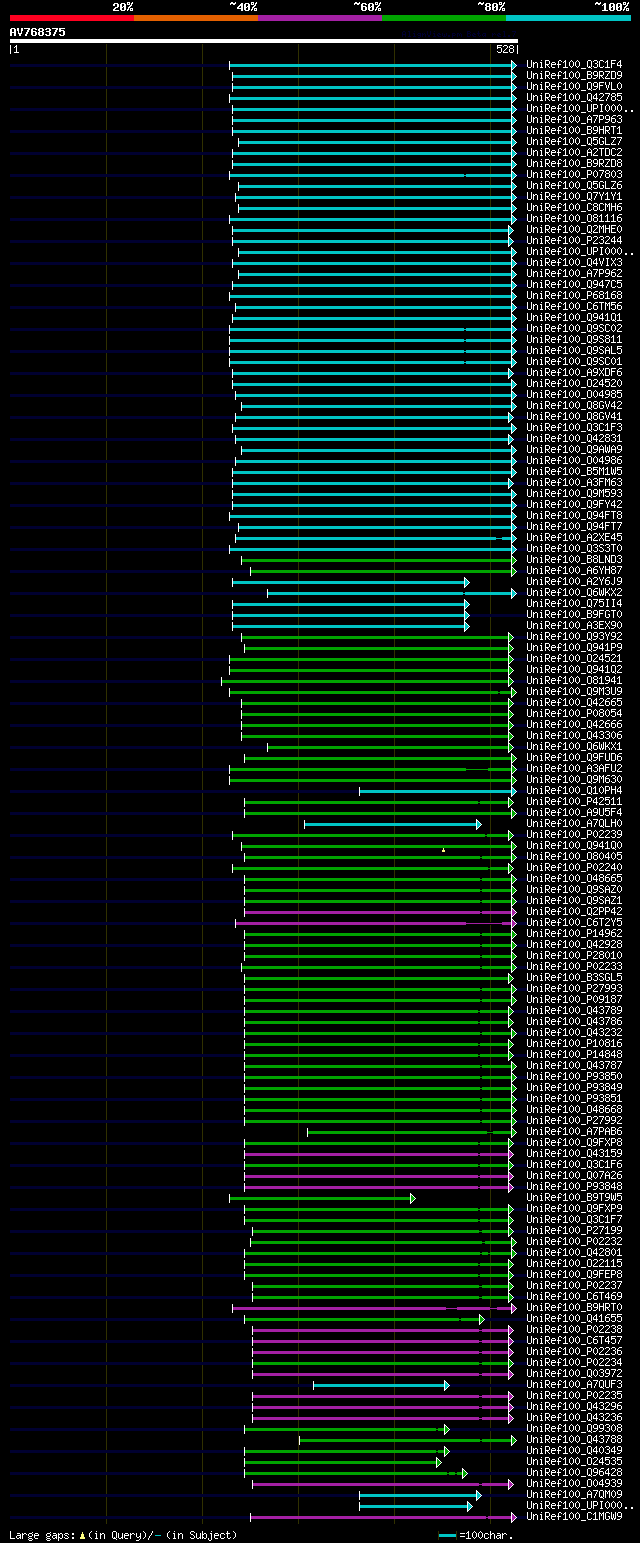Open hit UniRef100_C6TM56

pyautogui.click(x=574, y=306)
